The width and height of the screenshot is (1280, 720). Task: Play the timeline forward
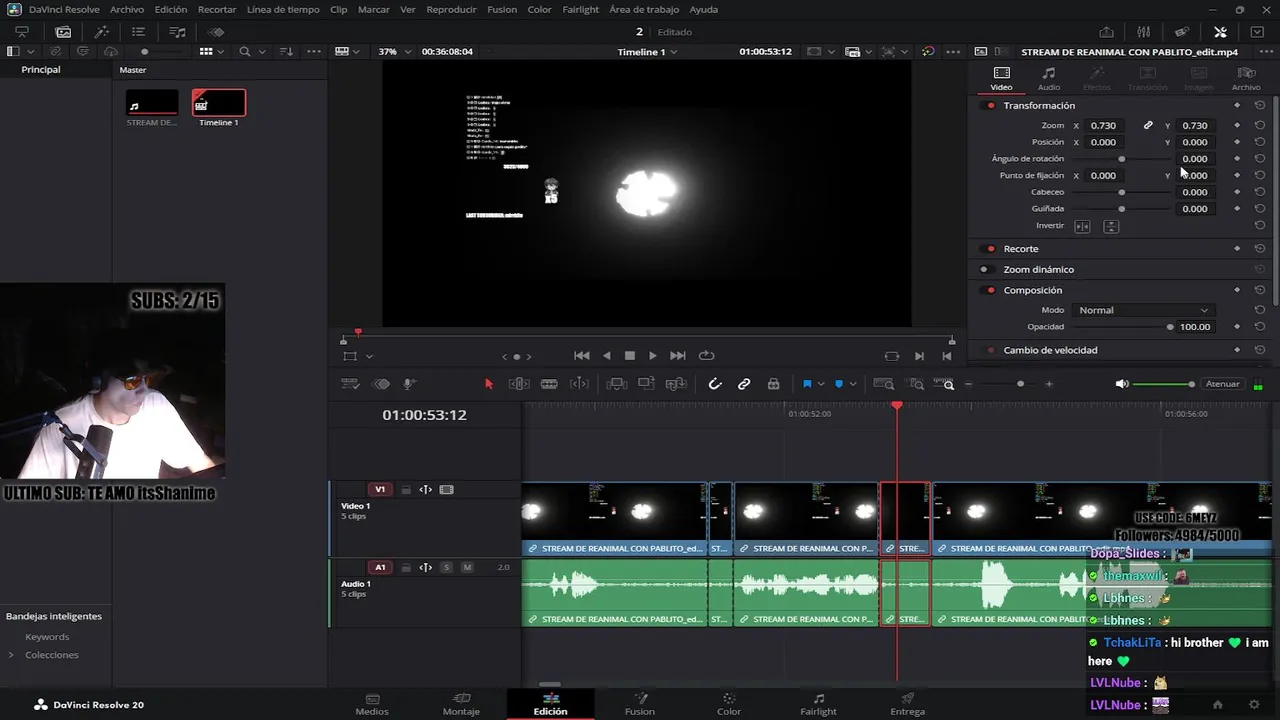653,356
